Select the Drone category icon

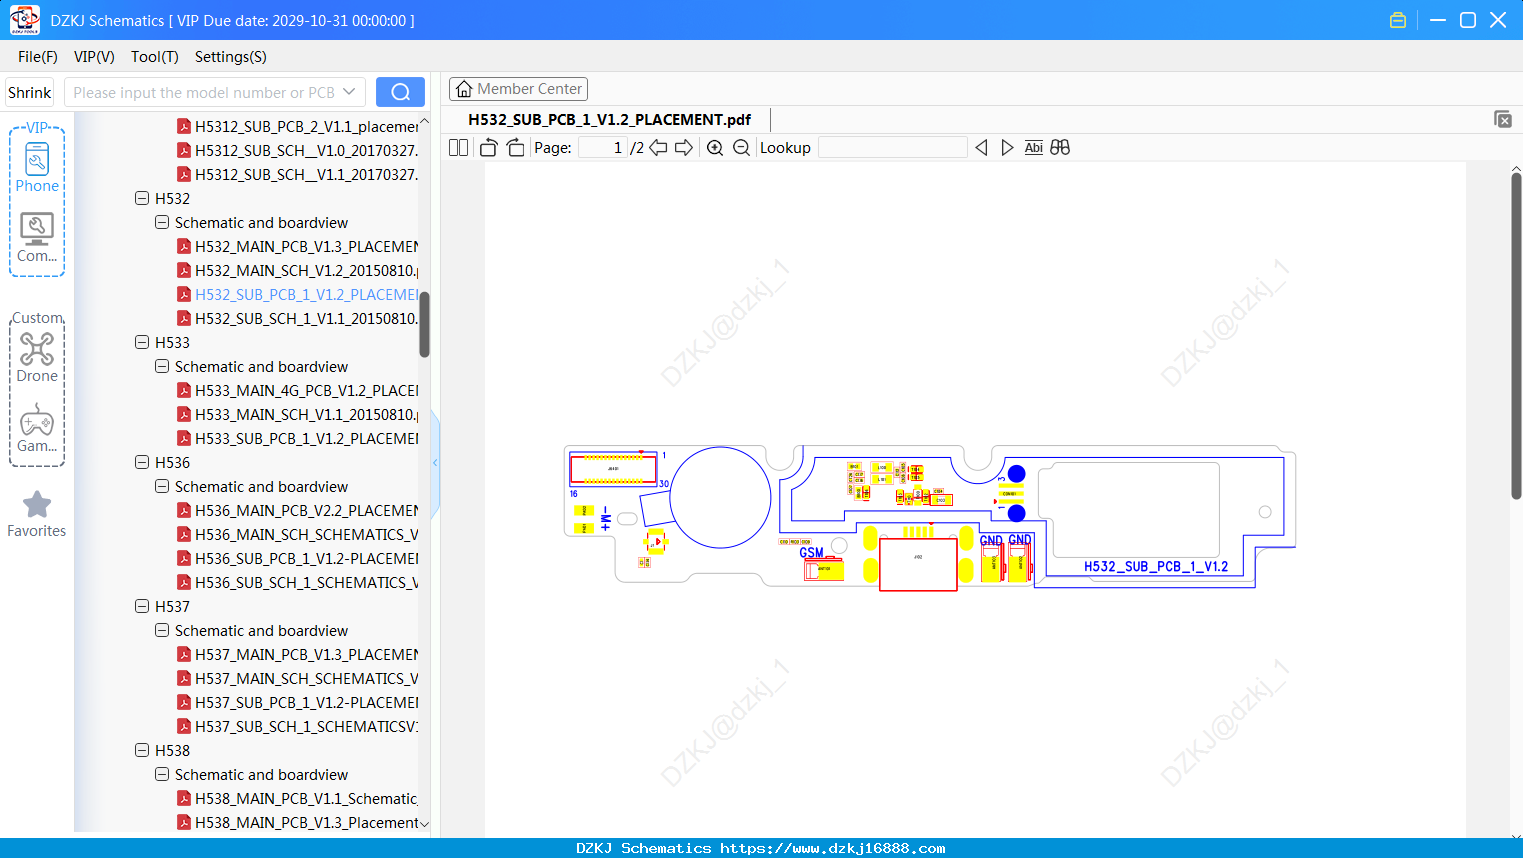37,357
